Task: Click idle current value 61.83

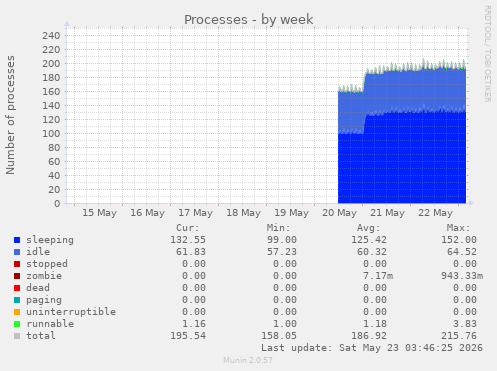Action: click(191, 252)
